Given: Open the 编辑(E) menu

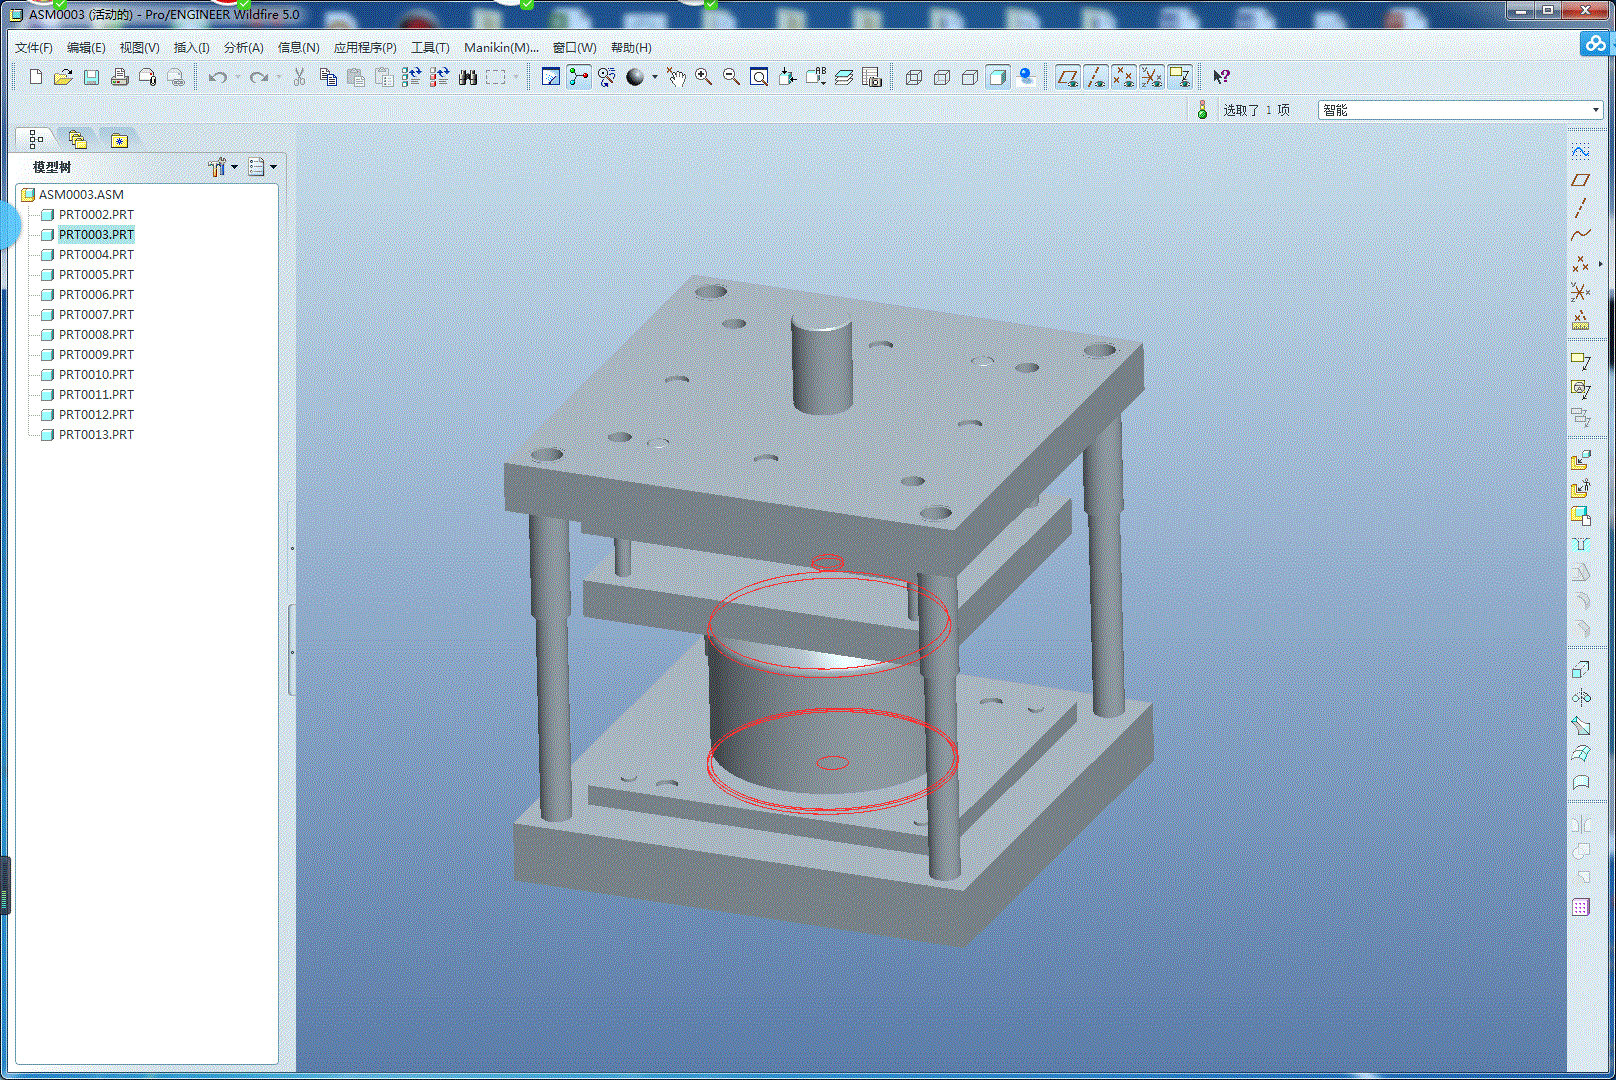Looking at the screenshot, I should click(x=86, y=47).
